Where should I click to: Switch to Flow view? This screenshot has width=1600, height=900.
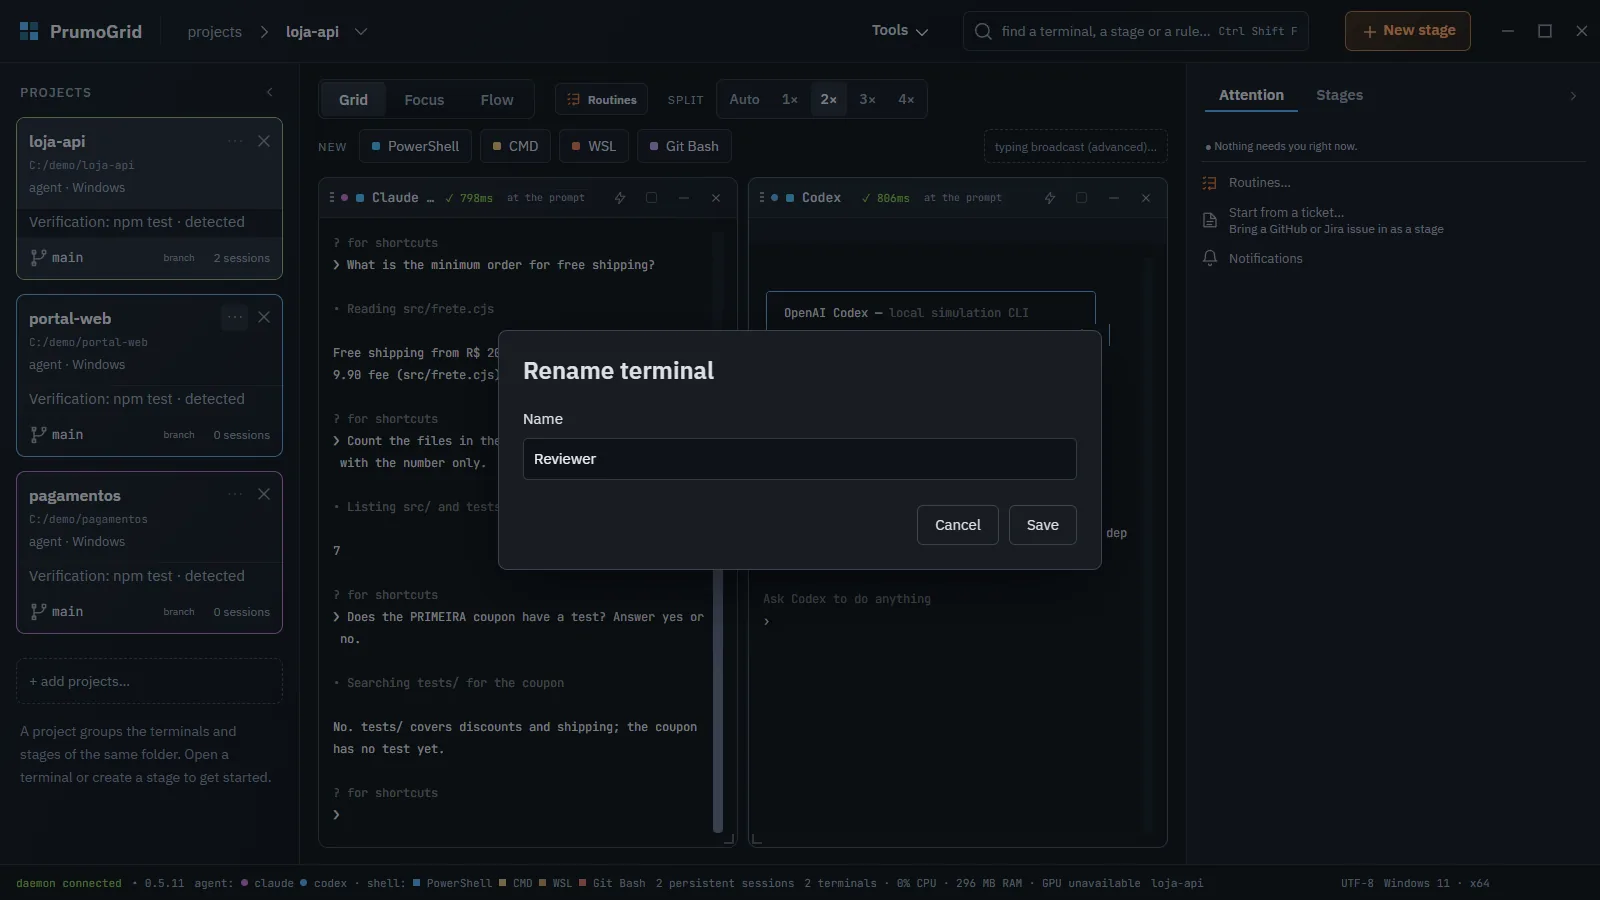click(497, 100)
